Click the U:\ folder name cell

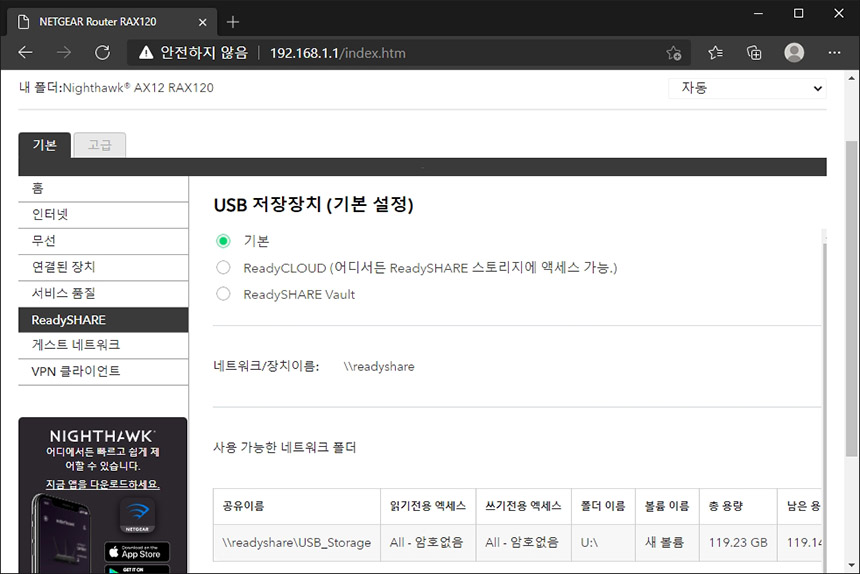click(x=603, y=543)
